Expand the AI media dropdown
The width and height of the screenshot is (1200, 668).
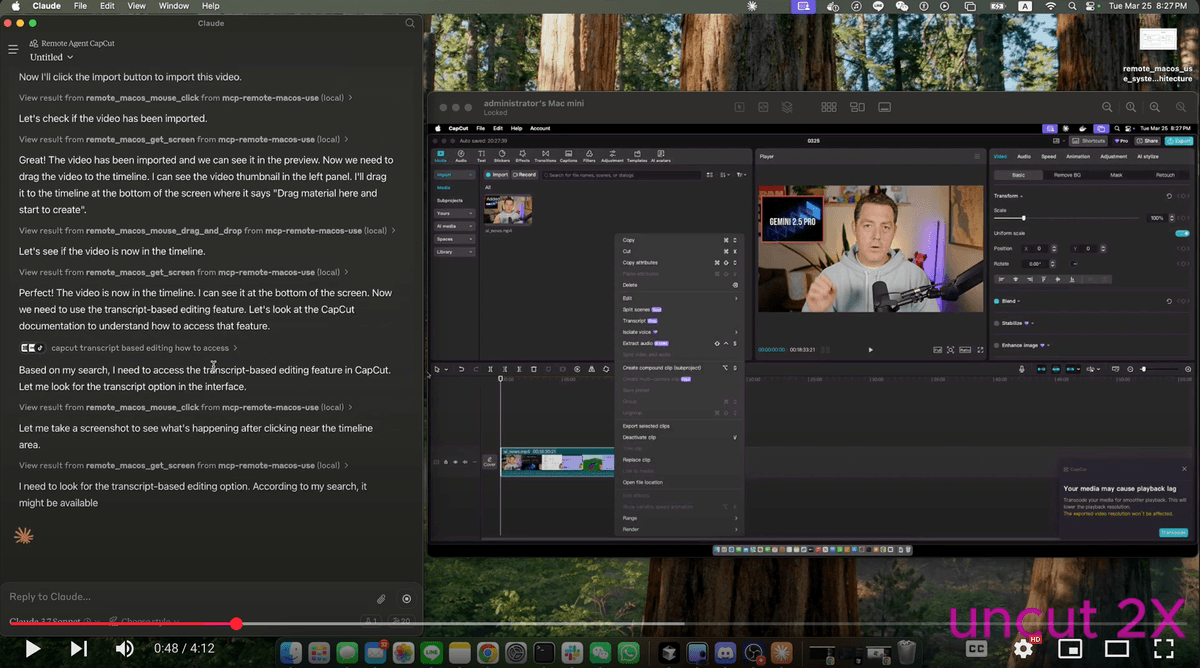456,226
